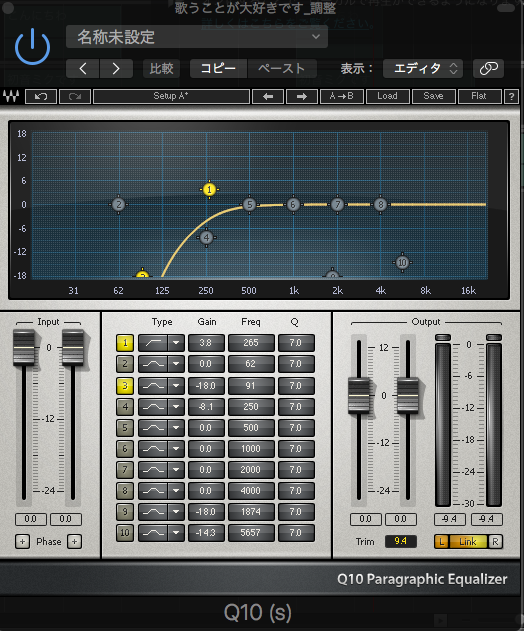The image size is (524, 631).
Task: Click band 8 bell filter shape icon
Action: click(x=153, y=491)
